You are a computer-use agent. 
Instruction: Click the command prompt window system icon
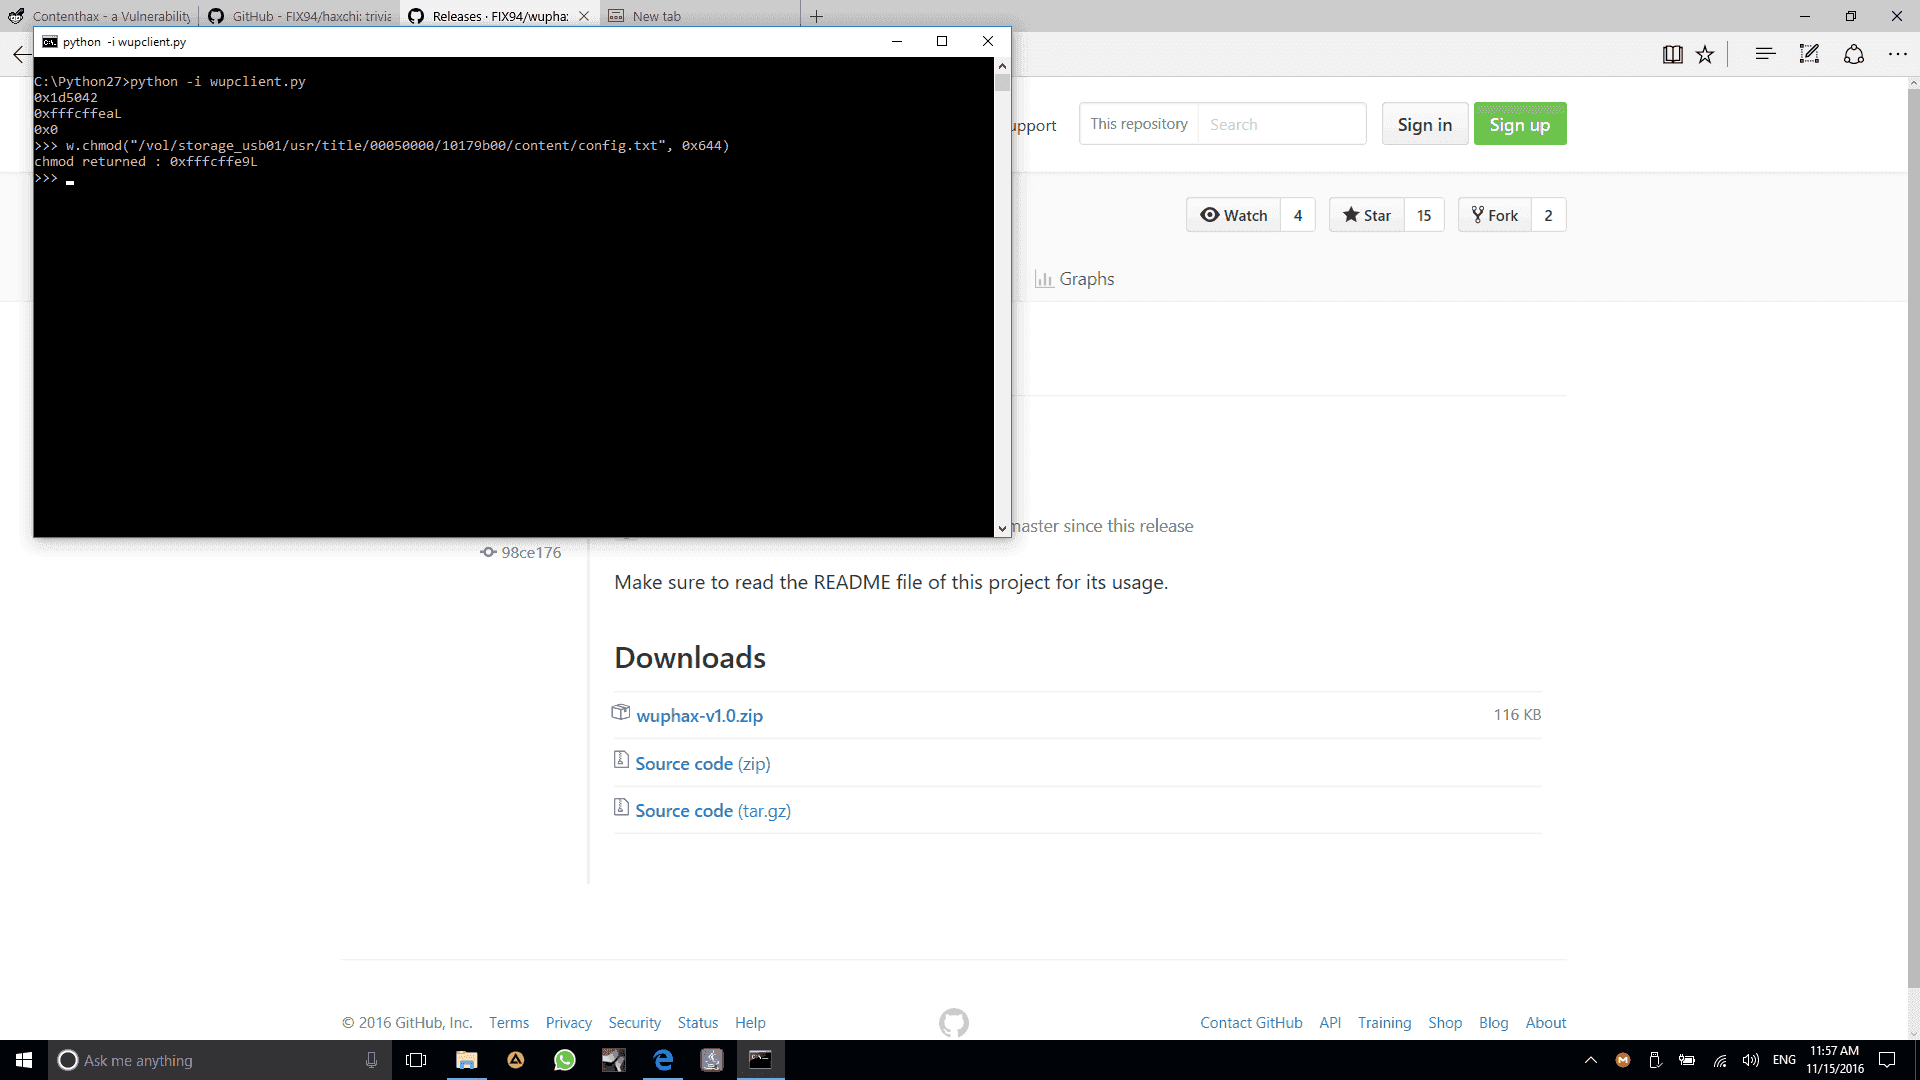click(49, 42)
